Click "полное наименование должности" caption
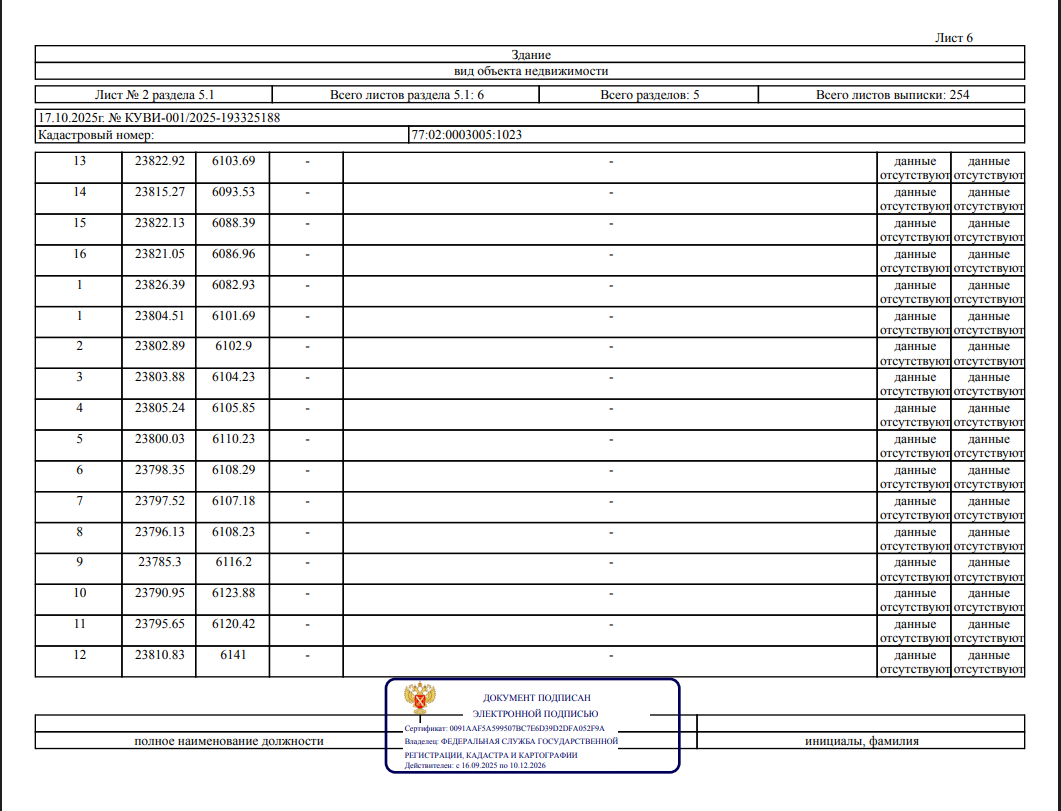1061x811 pixels. (229, 741)
